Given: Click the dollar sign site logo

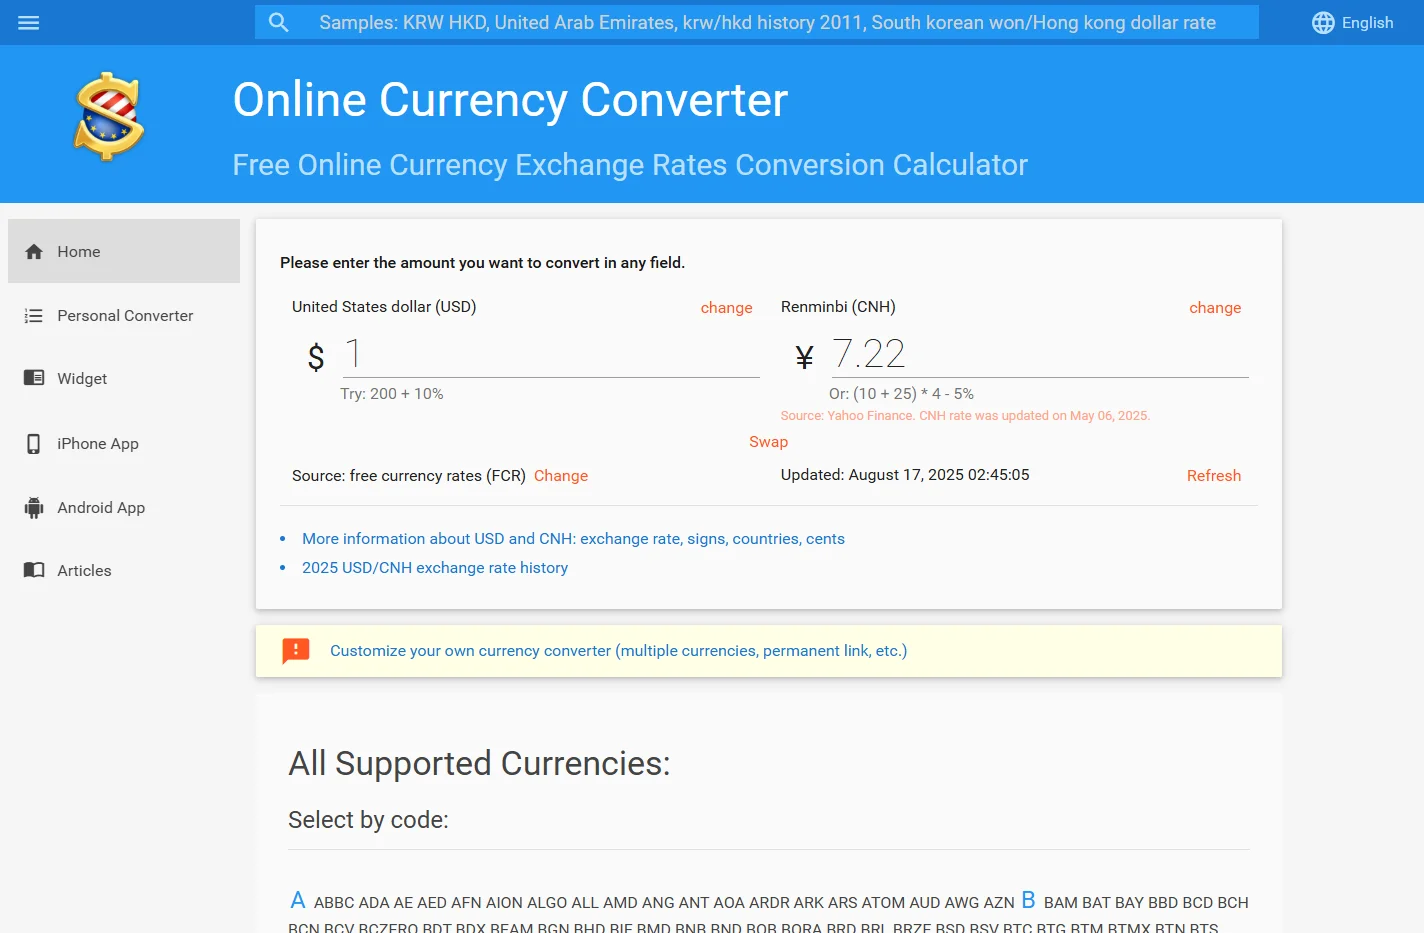Looking at the screenshot, I should [109, 117].
